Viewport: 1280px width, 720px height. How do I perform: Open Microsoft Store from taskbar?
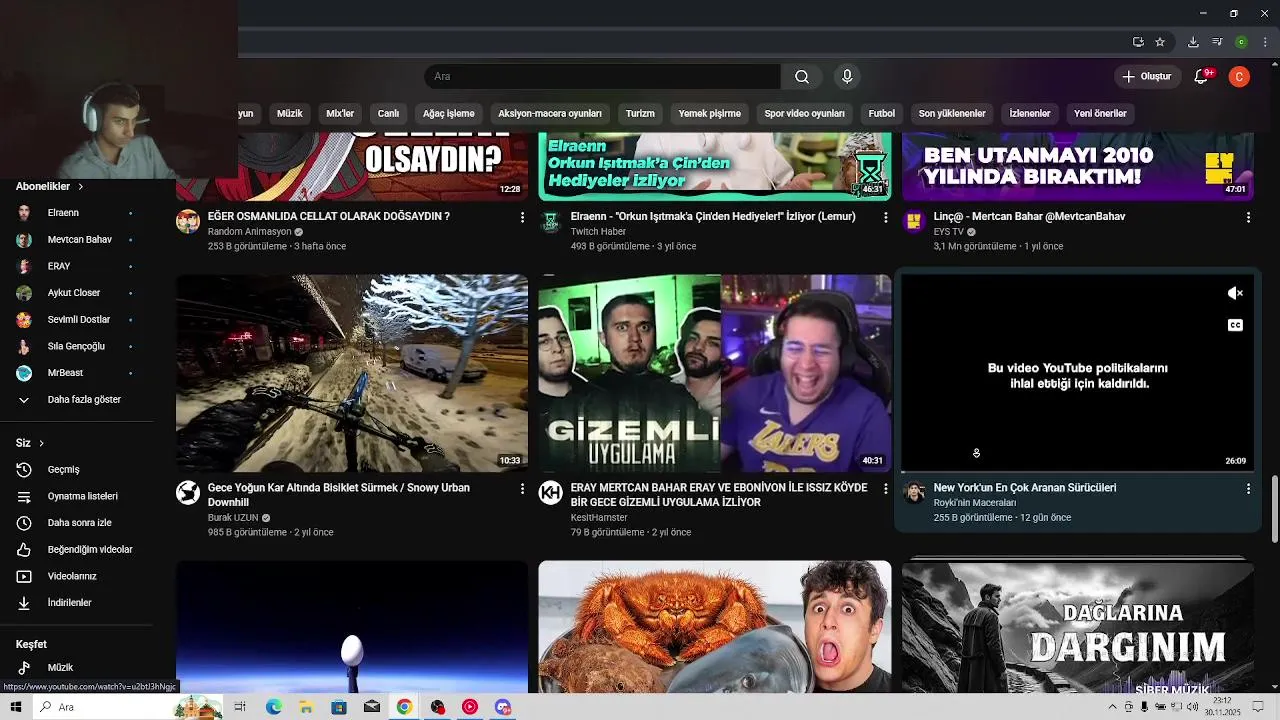tap(339, 707)
